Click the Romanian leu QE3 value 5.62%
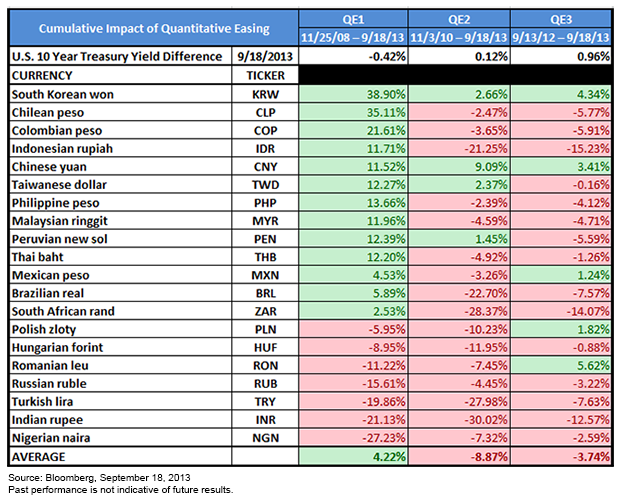Screen dimensions: 620x498 [561, 365]
